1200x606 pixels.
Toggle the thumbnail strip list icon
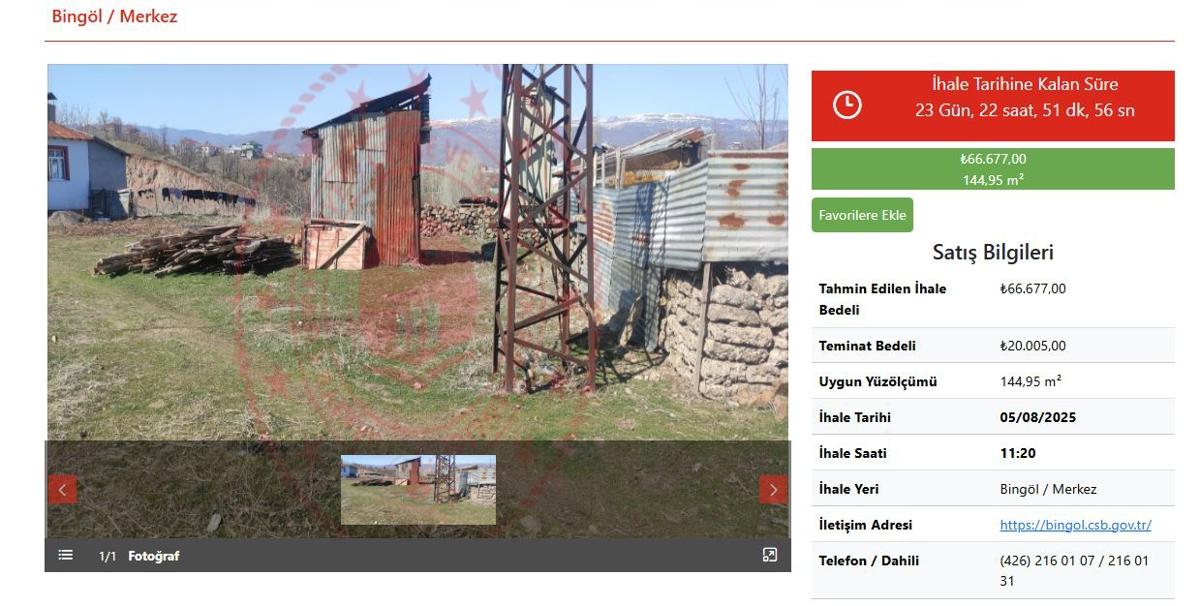click(x=66, y=555)
